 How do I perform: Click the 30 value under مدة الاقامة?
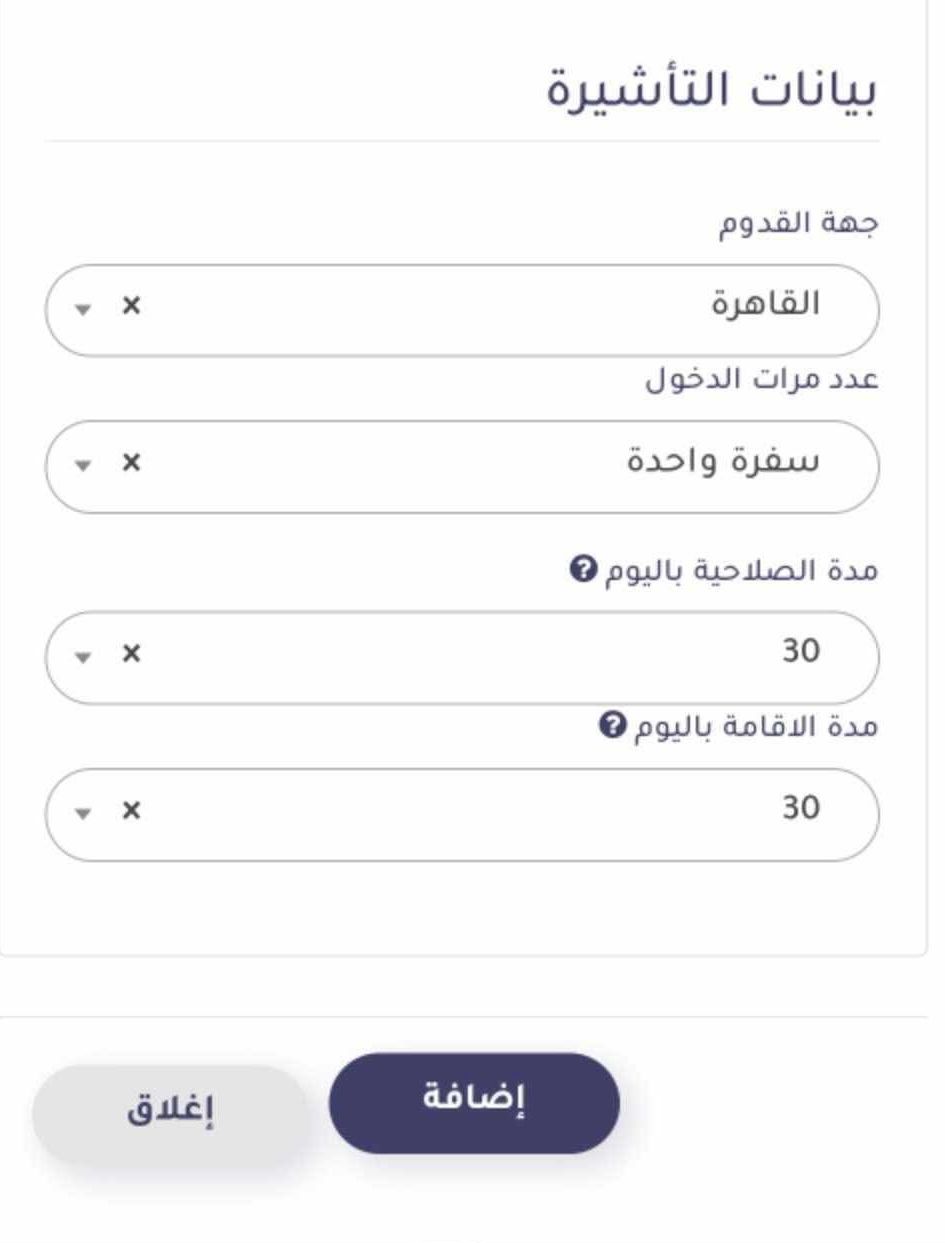pyautogui.click(x=800, y=808)
